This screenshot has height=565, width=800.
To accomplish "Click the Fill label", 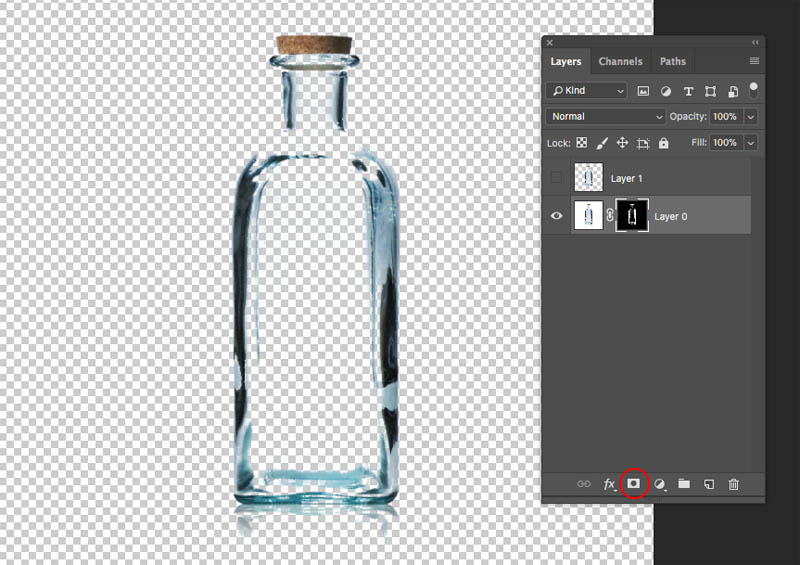I will pos(699,143).
